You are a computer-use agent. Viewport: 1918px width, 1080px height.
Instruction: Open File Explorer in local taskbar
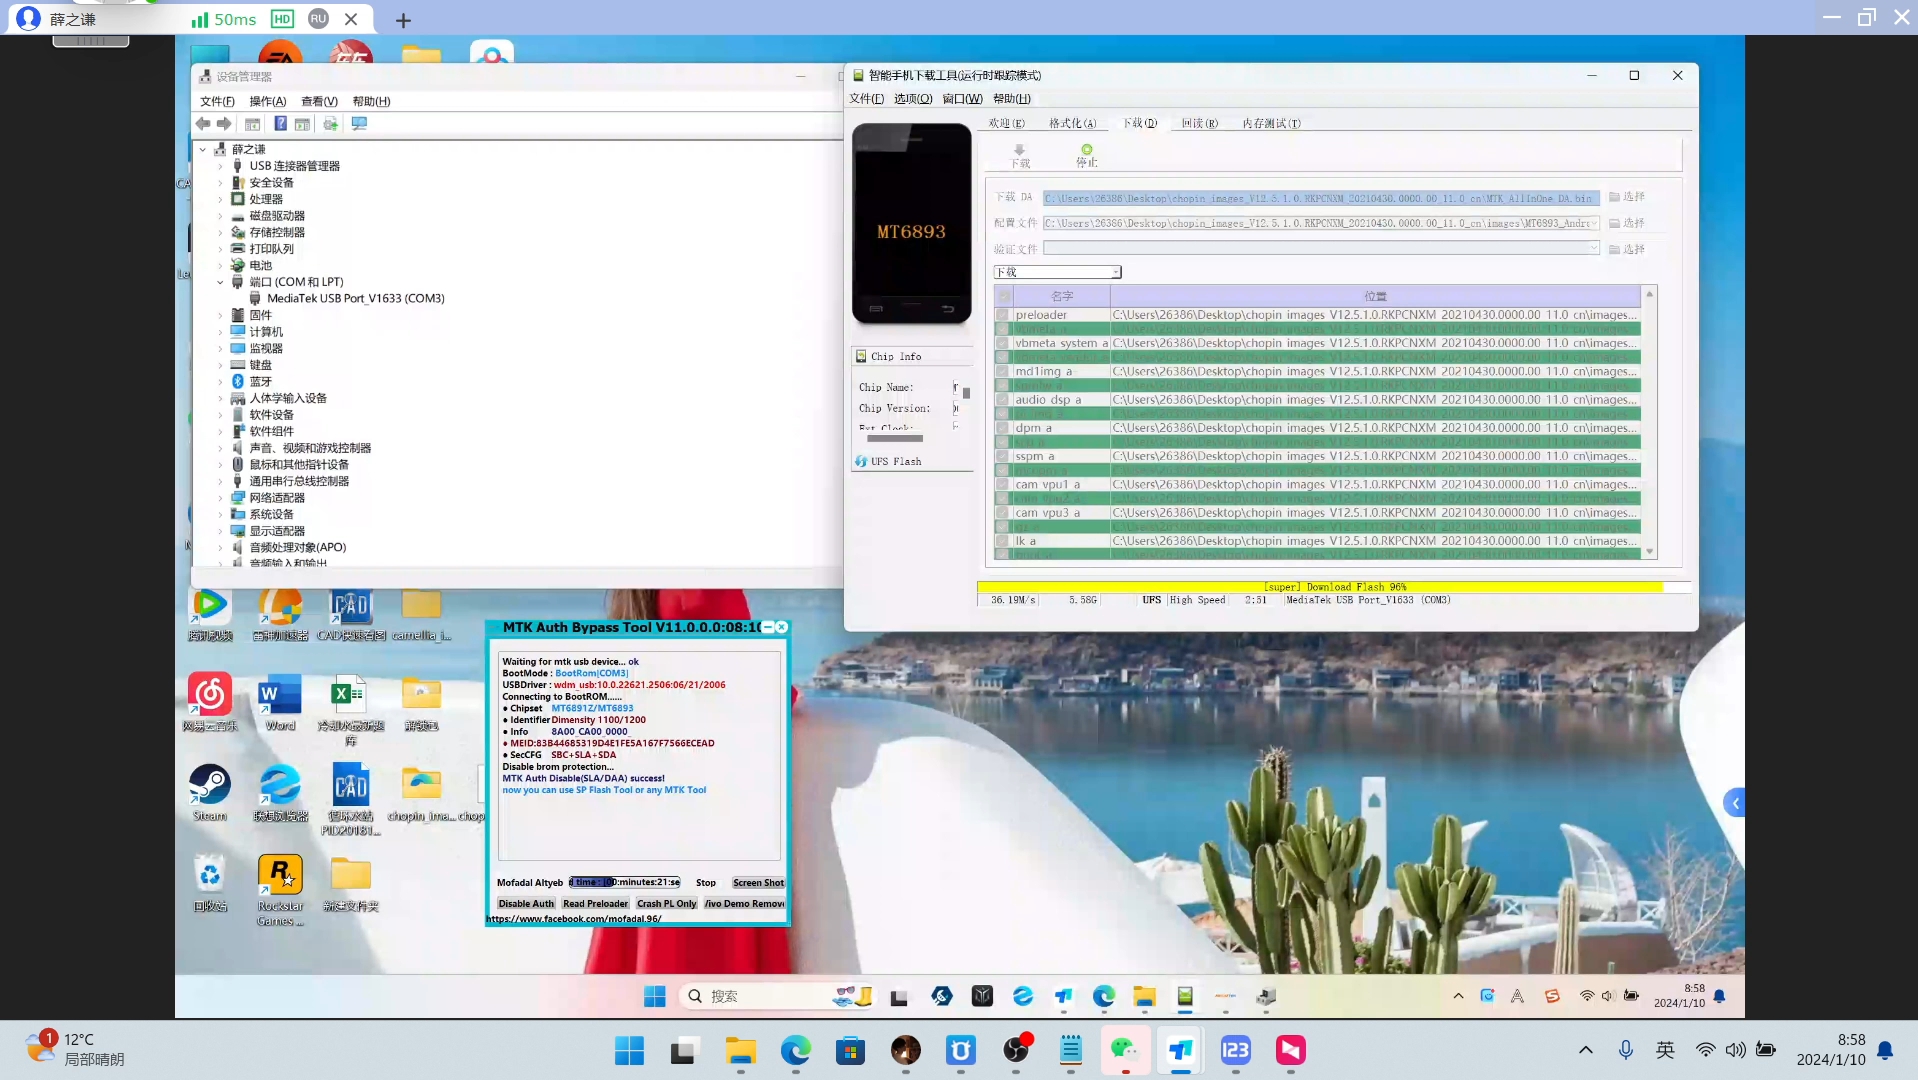[741, 1050]
